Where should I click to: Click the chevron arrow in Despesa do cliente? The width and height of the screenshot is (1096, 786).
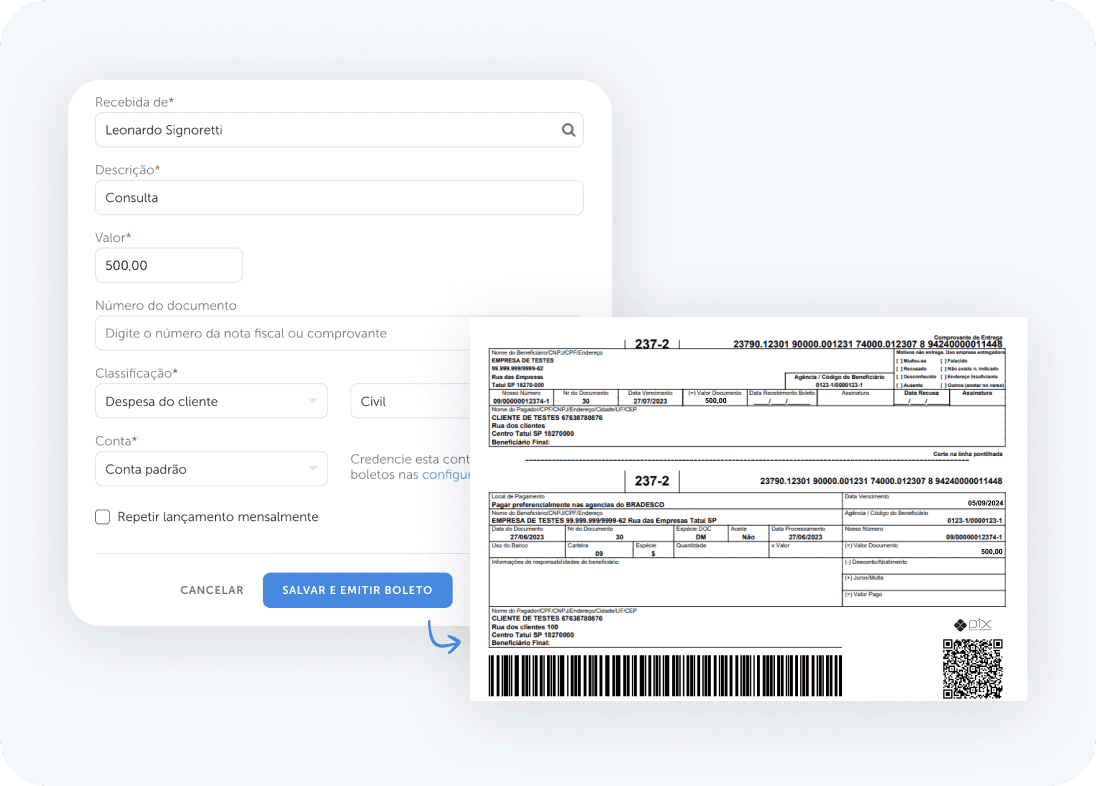point(313,401)
